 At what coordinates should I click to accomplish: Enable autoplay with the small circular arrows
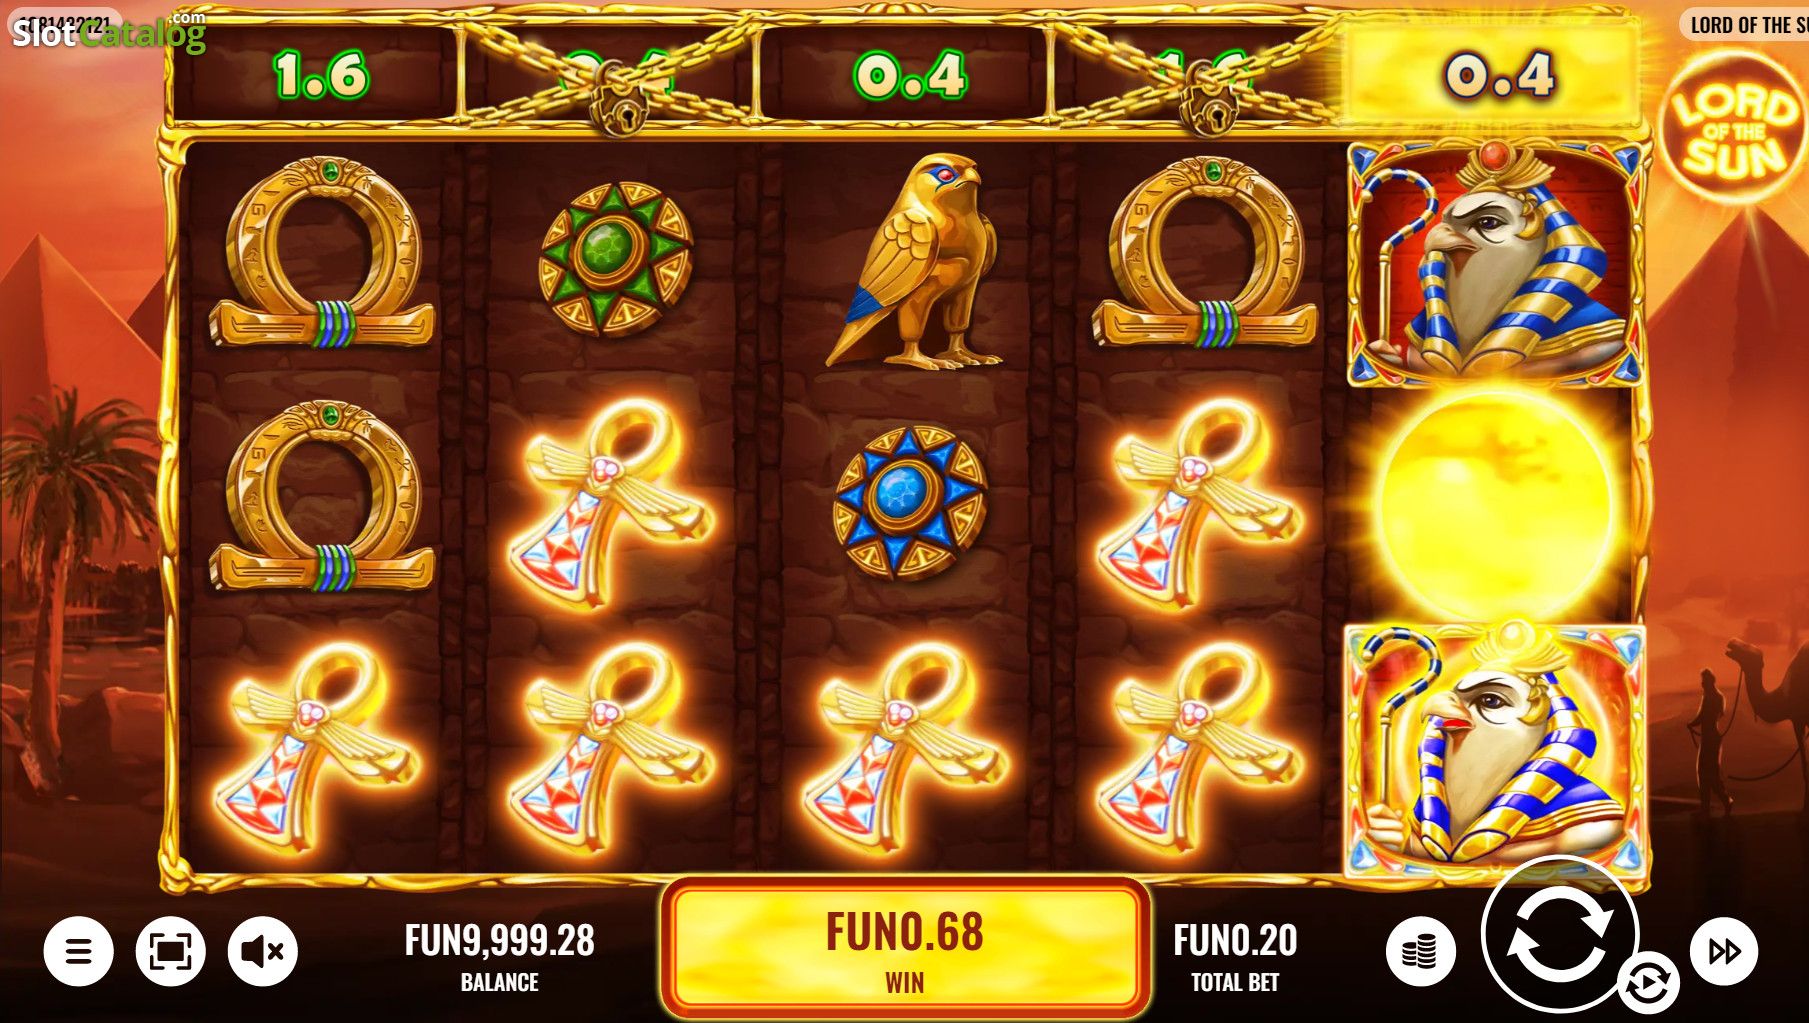coord(1647,982)
